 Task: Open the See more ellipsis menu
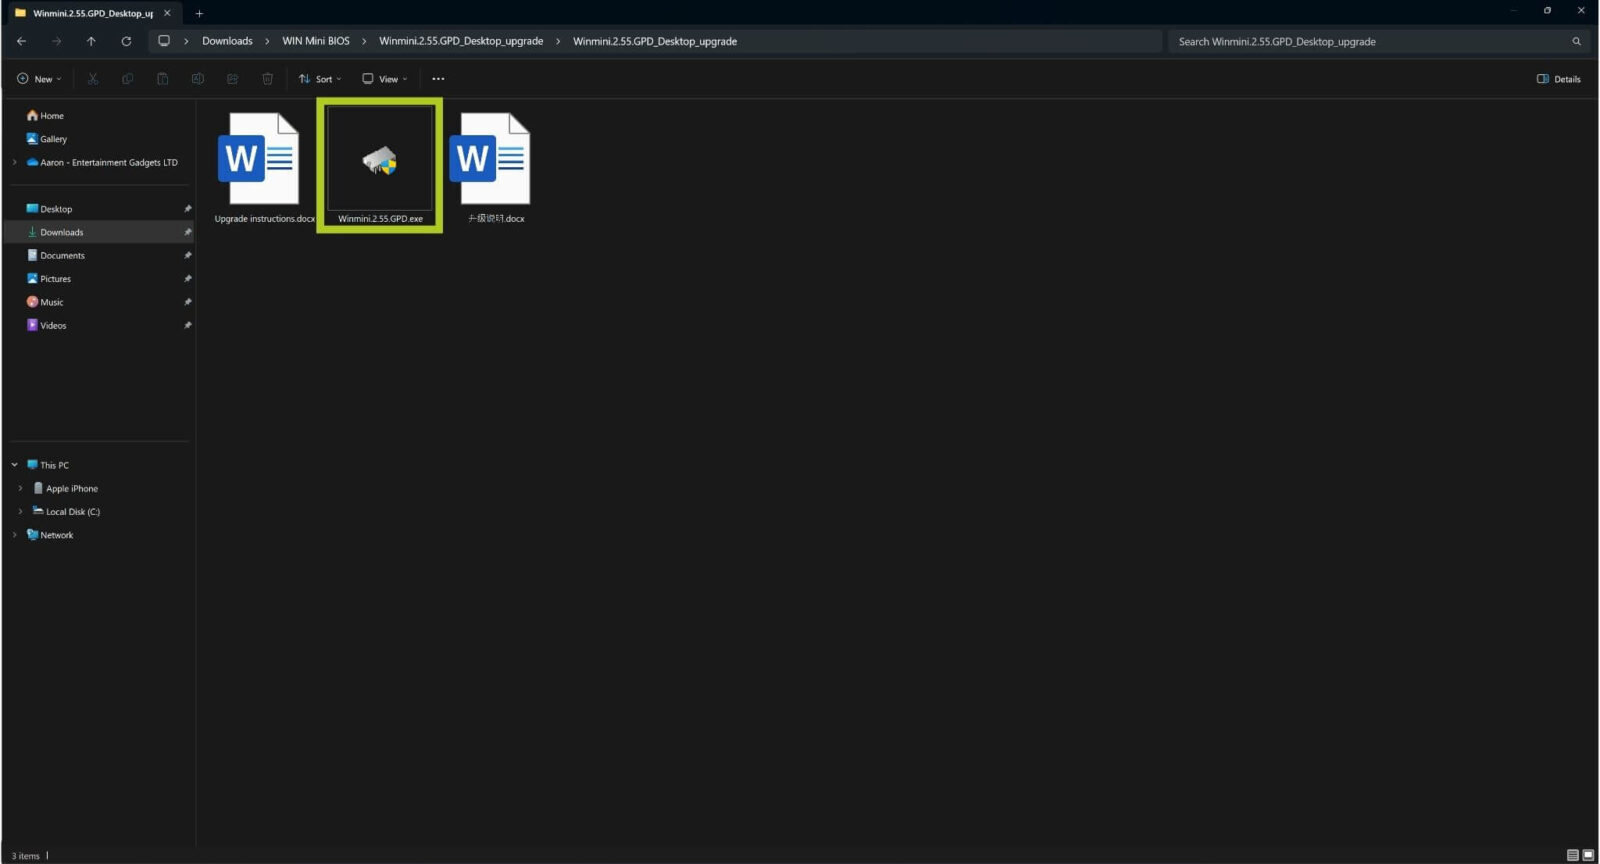pos(438,79)
